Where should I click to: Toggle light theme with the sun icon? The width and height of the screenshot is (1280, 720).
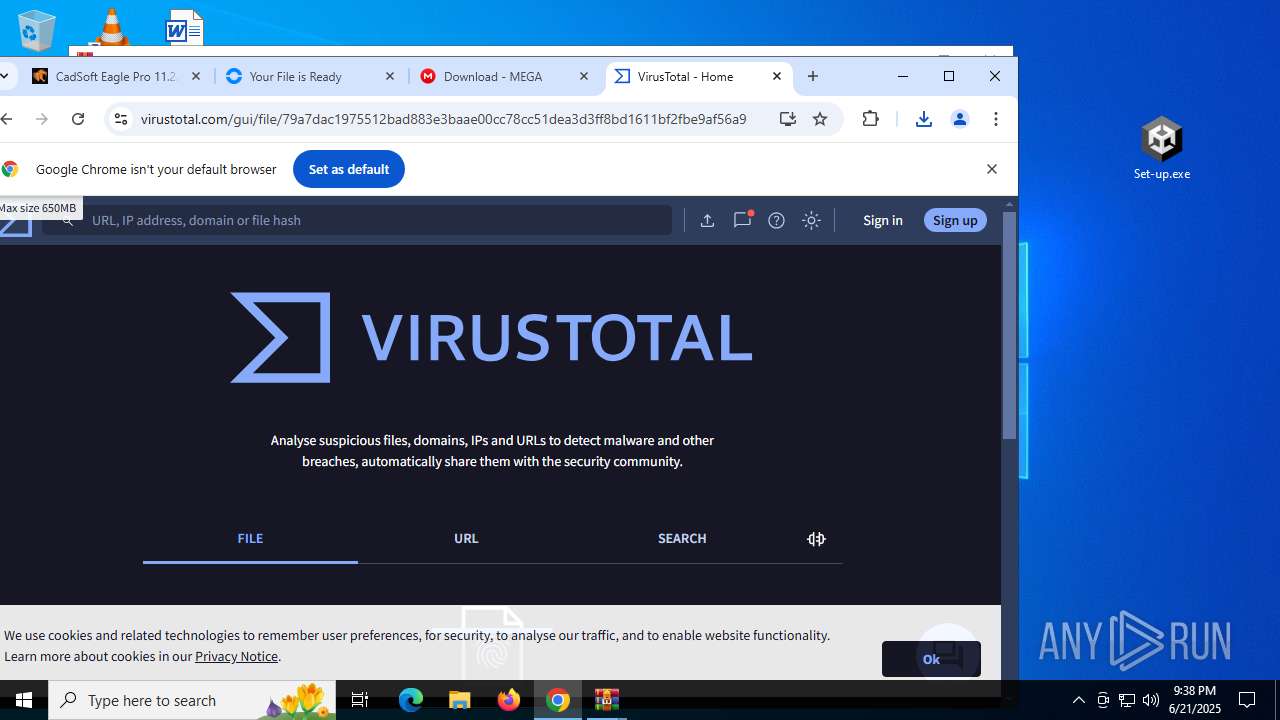tap(811, 220)
